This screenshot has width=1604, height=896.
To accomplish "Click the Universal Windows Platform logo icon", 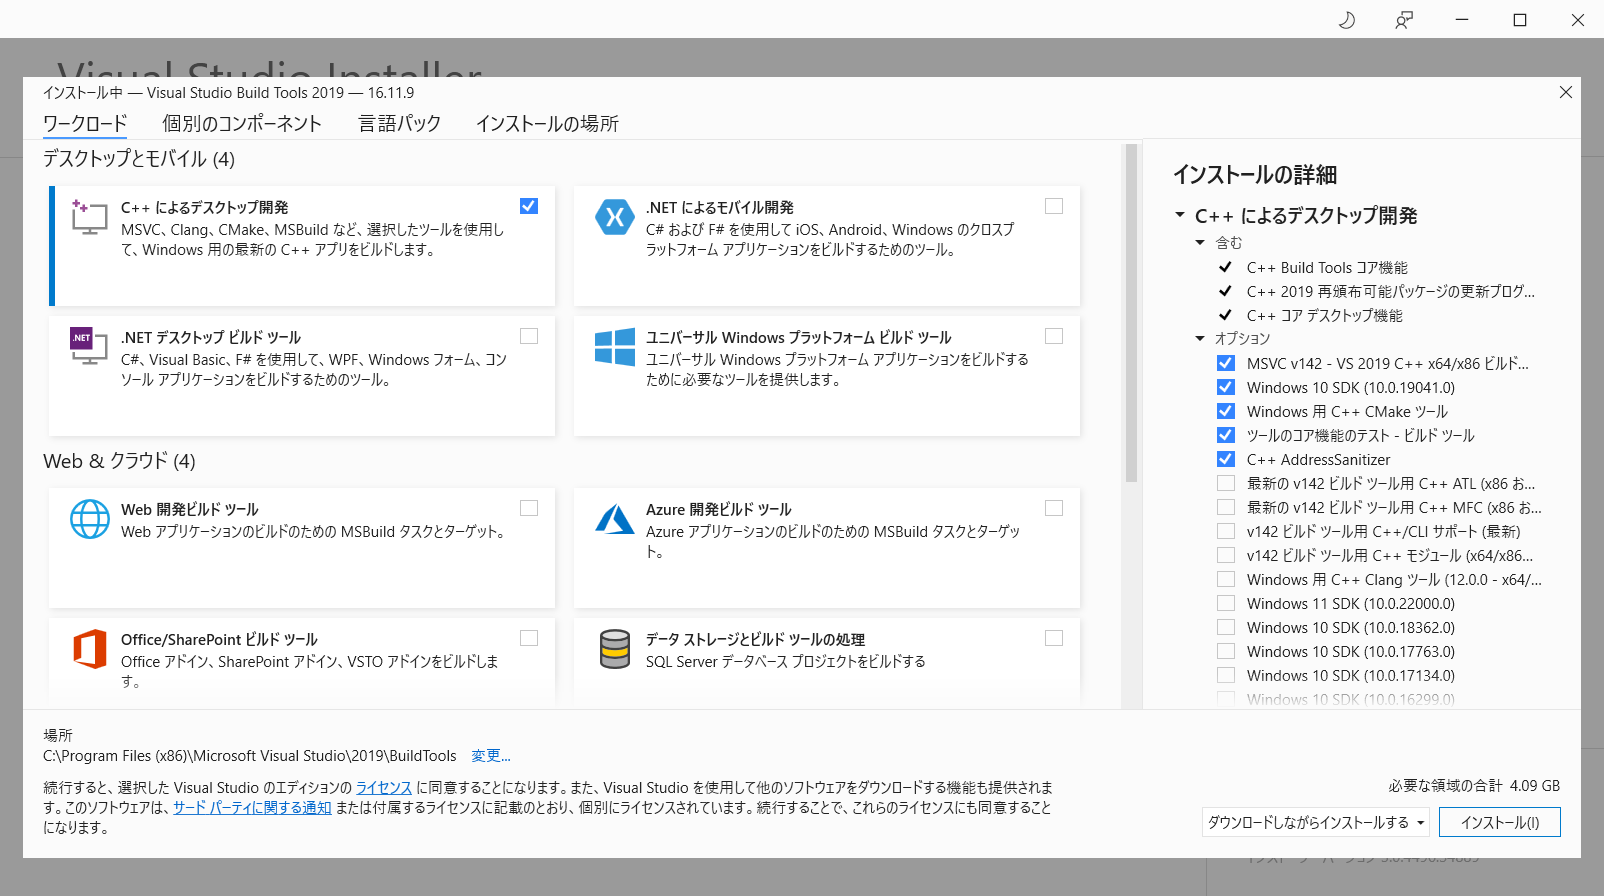I will (x=615, y=347).
